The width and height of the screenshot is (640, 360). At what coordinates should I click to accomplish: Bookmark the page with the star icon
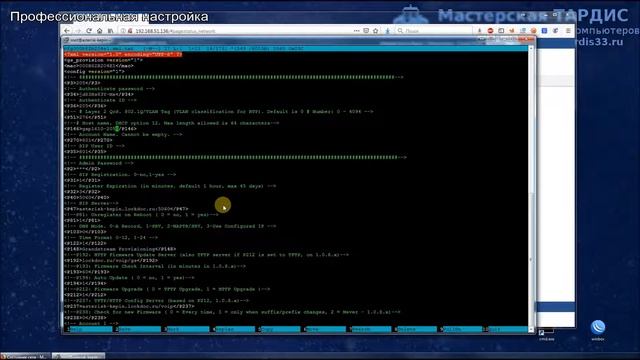coord(376,31)
